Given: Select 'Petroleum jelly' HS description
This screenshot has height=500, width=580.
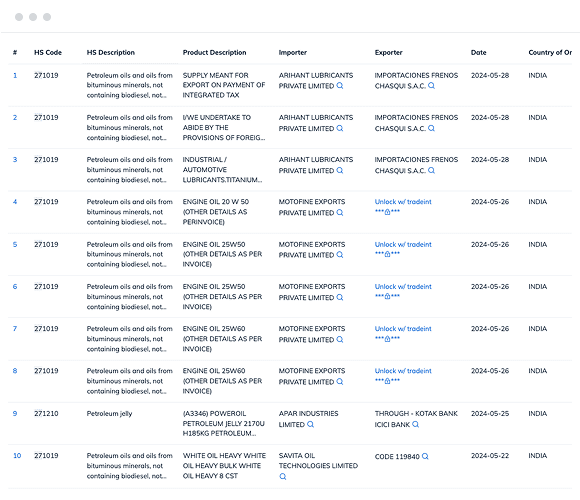Looking at the screenshot, I should point(109,413).
